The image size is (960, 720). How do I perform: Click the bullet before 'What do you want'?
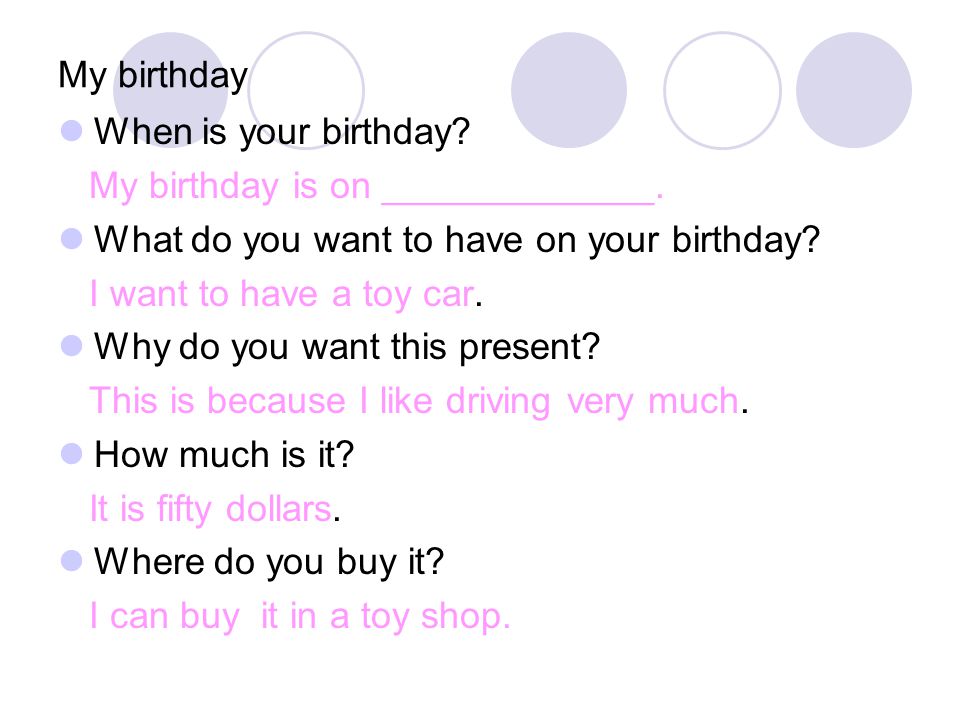72,239
